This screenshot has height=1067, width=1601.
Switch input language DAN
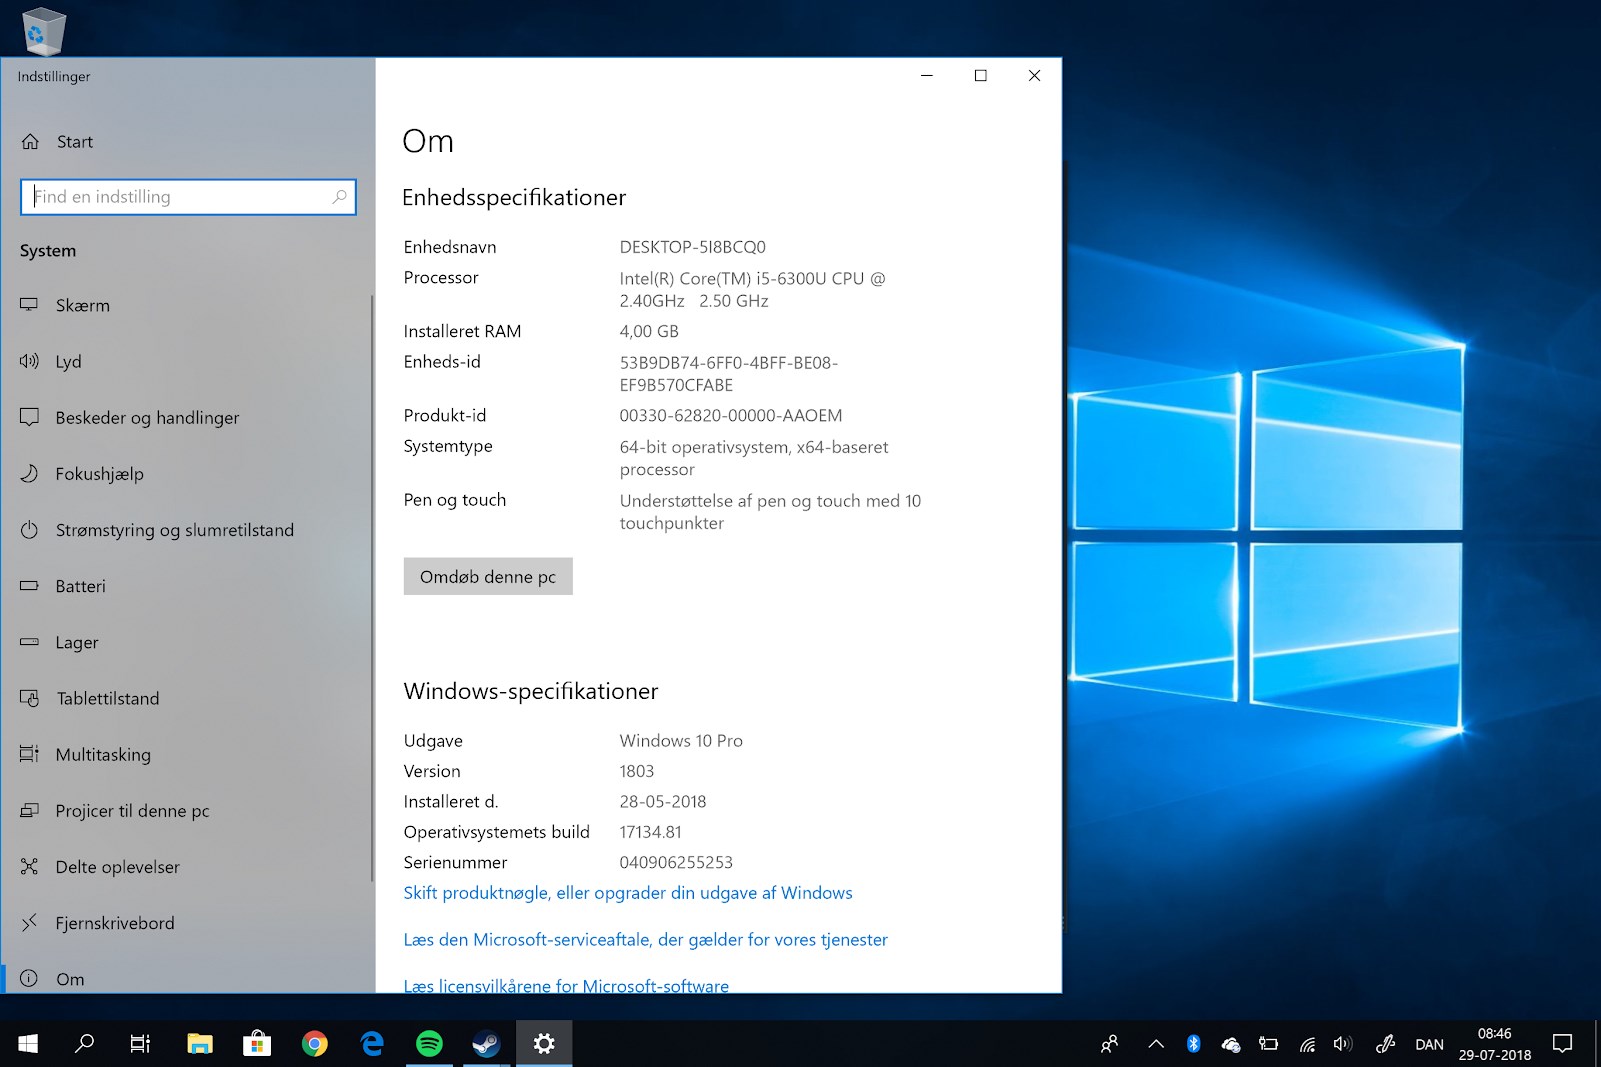coord(1429,1044)
